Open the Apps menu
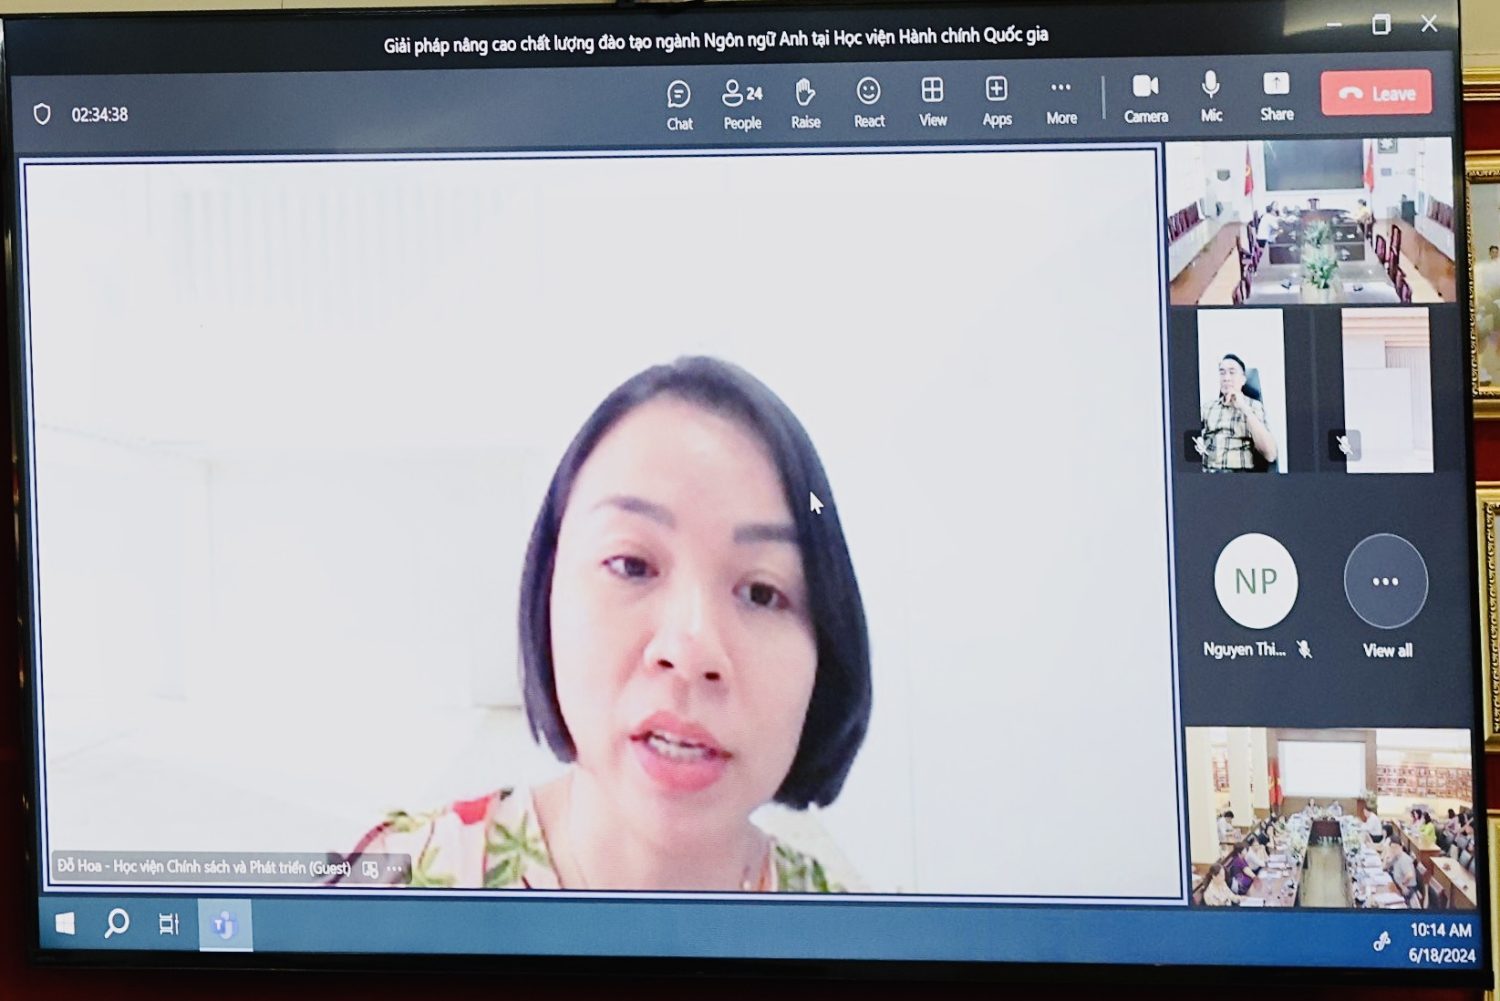 click(996, 102)
